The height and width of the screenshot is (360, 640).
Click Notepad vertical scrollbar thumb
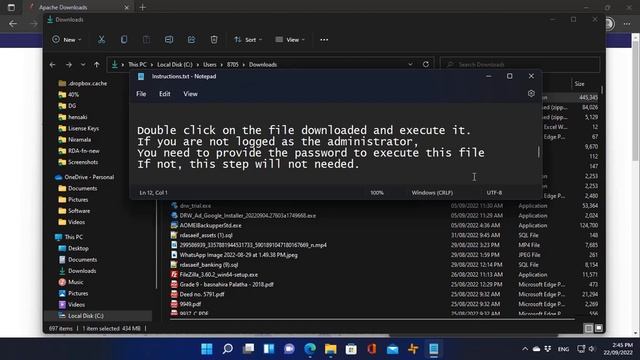click(x=538, y=152)
